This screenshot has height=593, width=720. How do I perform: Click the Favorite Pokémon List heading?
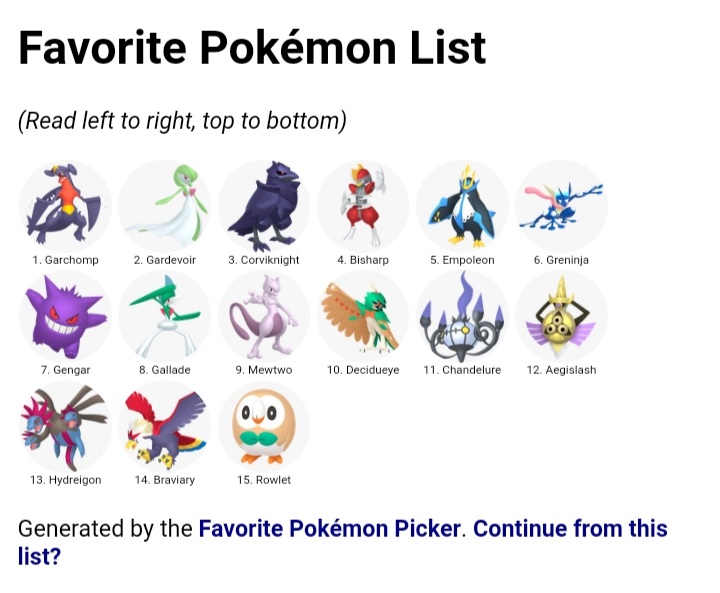252,47
